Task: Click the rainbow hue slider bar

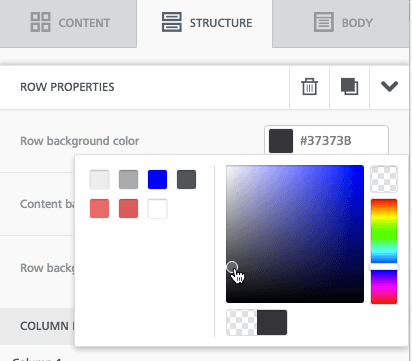Action: click(x=384, y=251)
